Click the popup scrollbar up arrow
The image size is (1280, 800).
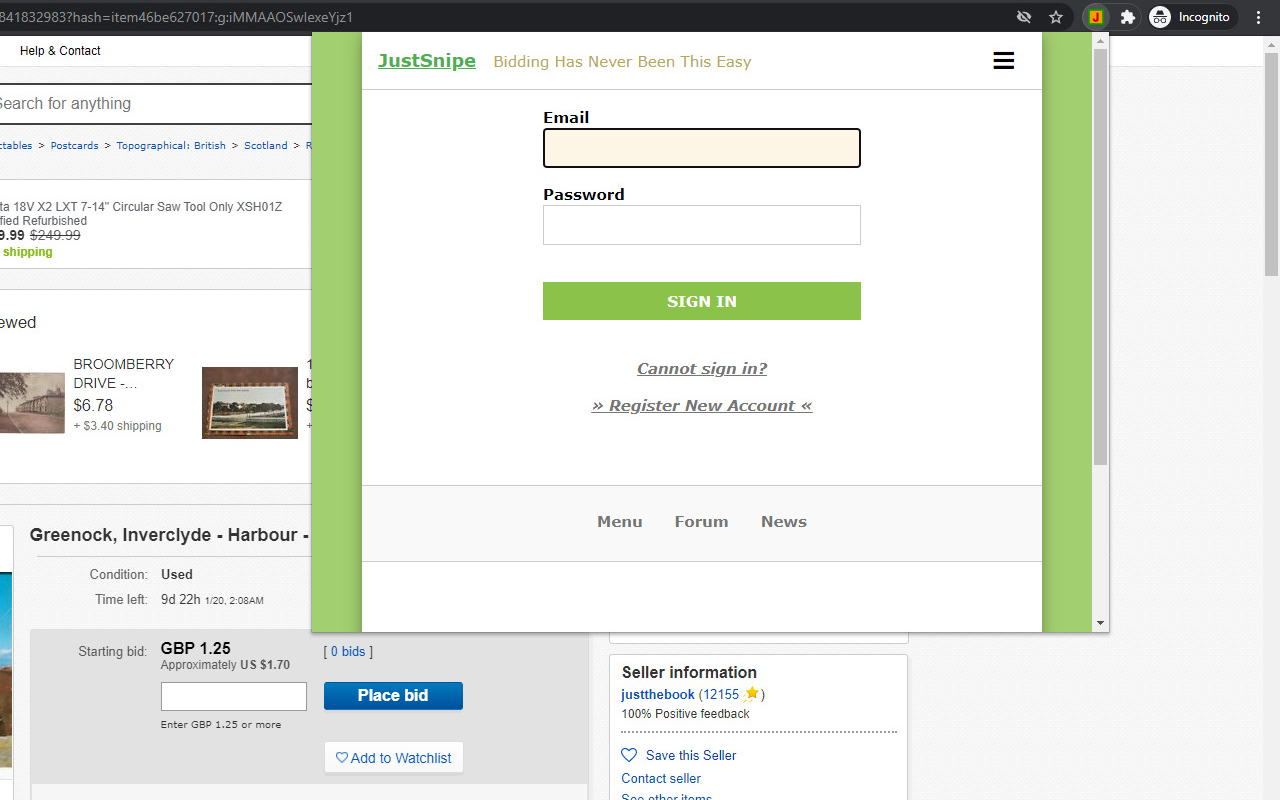1100,40
